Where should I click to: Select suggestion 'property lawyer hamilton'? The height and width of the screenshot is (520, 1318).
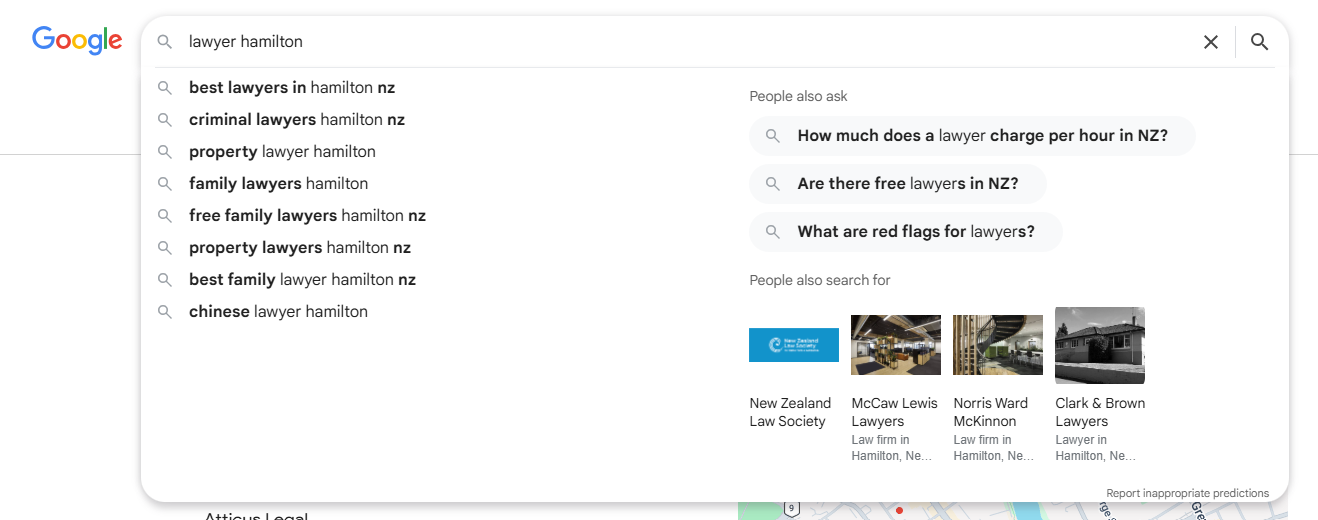pos(282,152)
